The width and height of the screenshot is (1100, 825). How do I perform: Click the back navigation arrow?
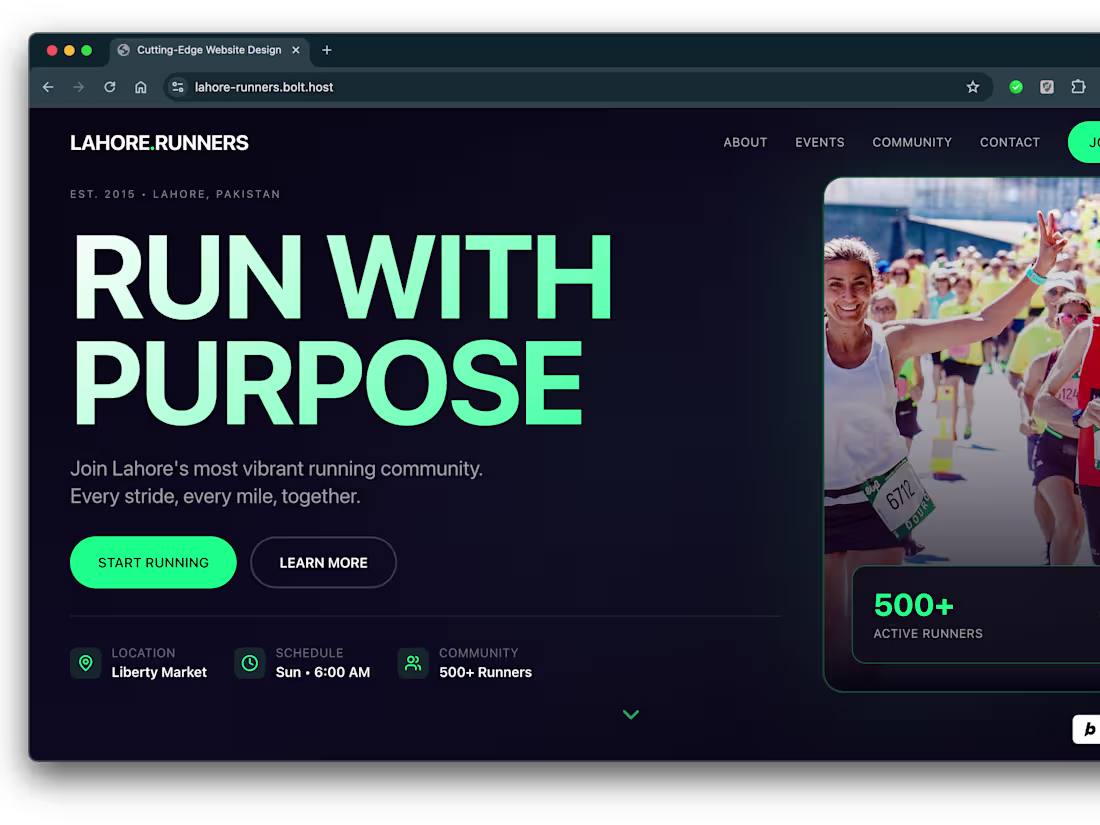tap(48, 87)
